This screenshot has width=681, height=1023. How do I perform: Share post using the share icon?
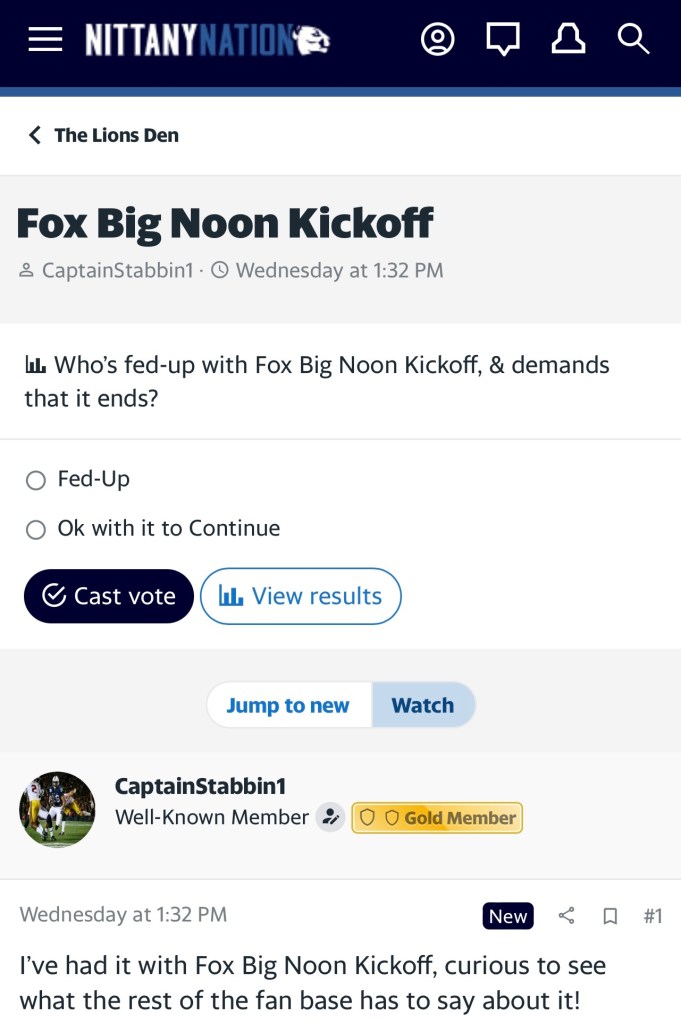coord(566,915)
